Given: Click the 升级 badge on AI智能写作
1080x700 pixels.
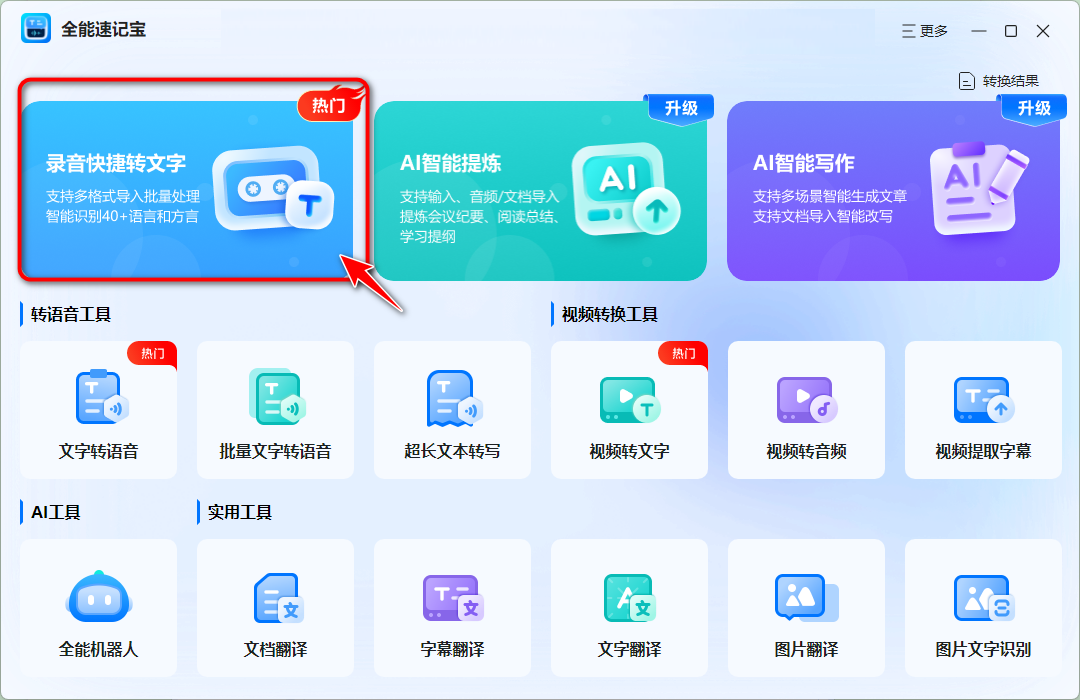Looking at the screenshot, I should pos(1034,108).
